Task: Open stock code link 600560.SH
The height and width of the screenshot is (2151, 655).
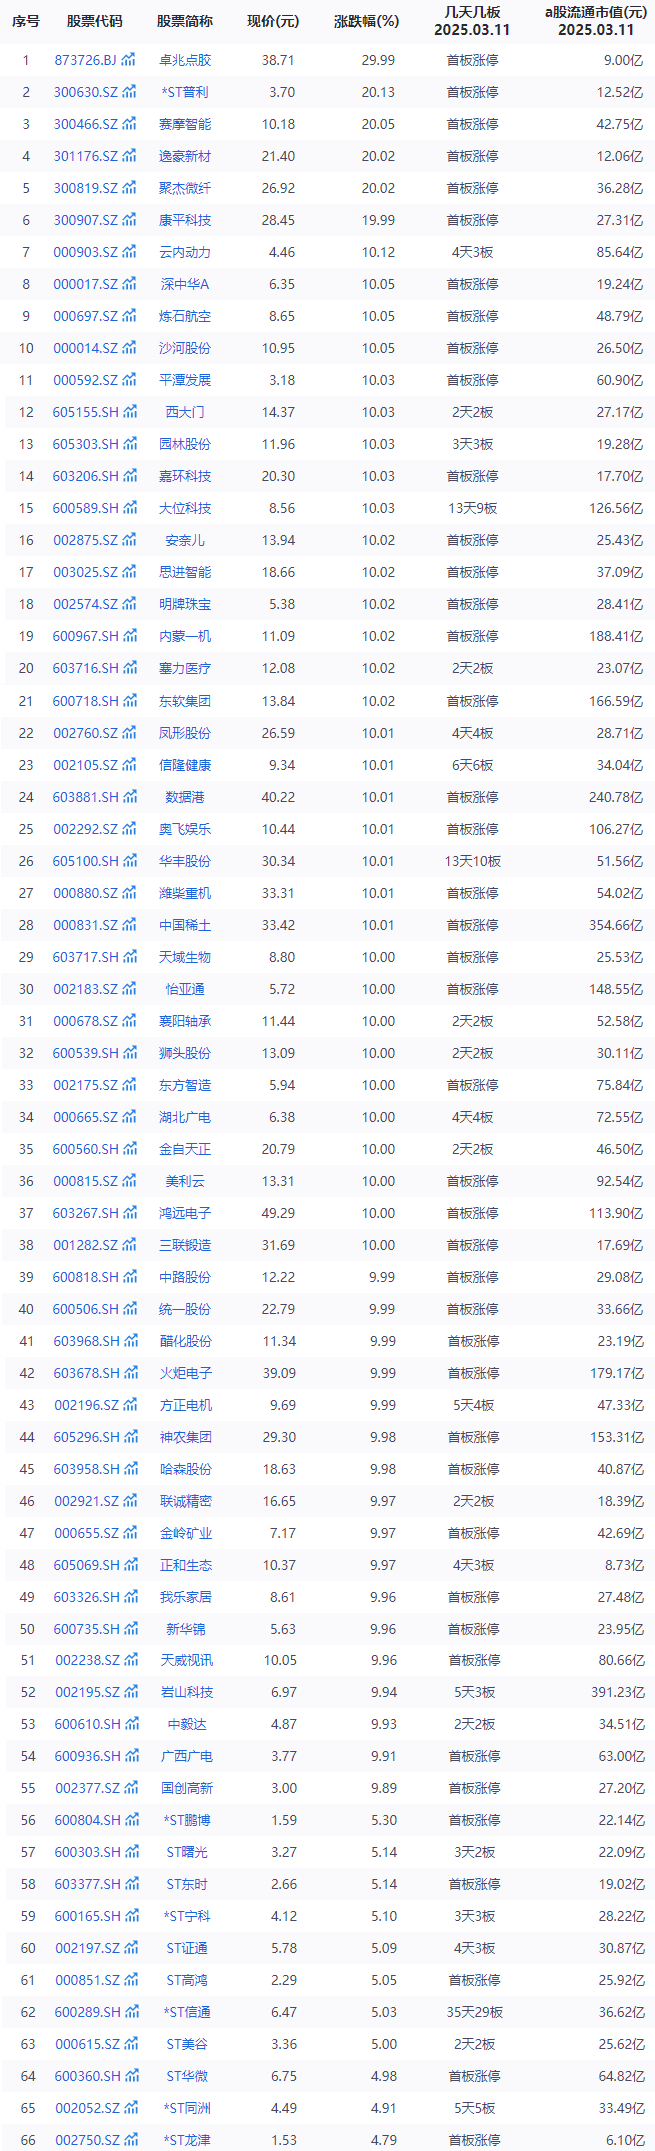Action: (86, 1149)
